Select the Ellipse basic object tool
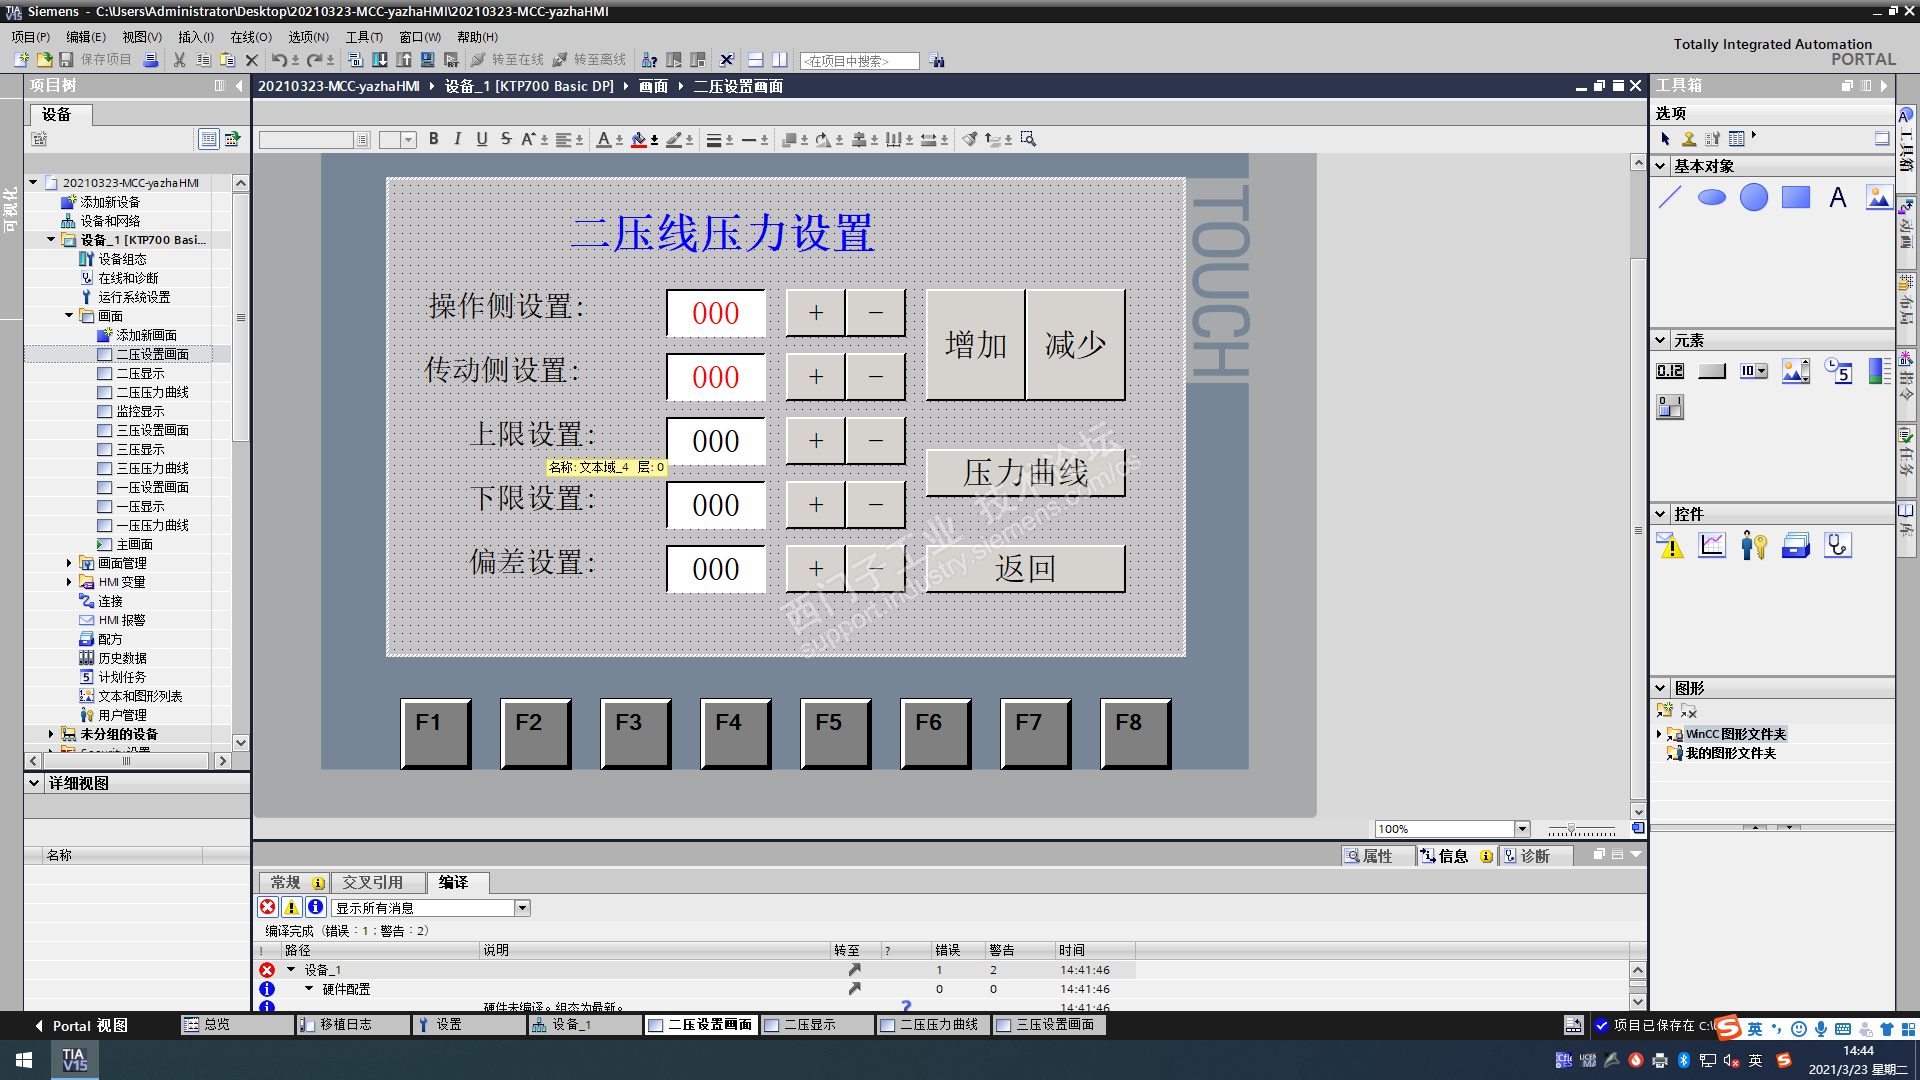This screenshot has height=1080, width=1920. point(1712,197)
